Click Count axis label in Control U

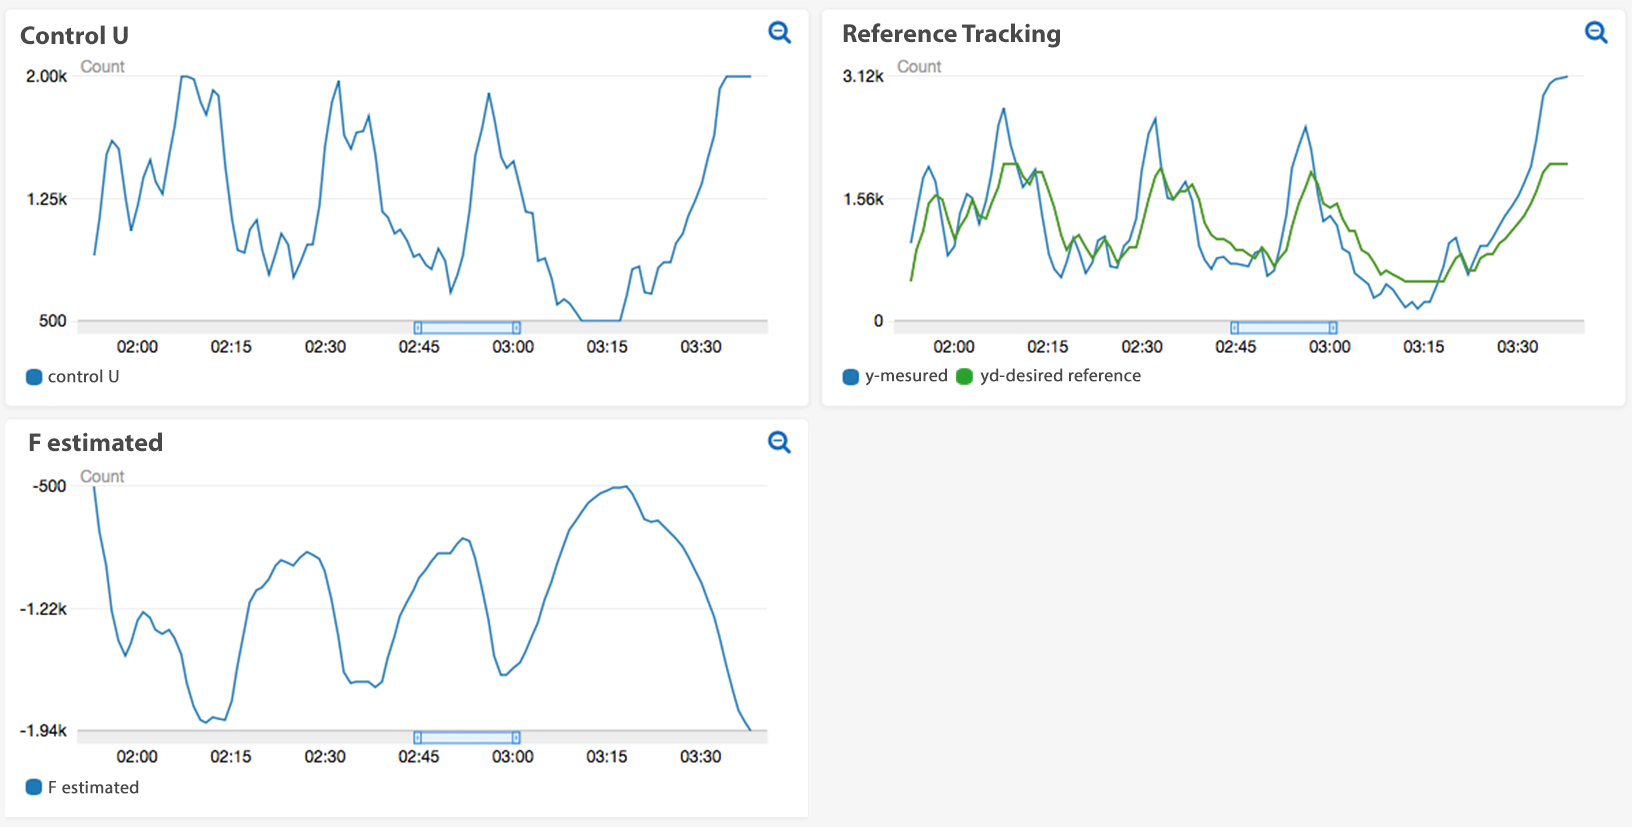pyautogui.click(x=102, y=67)
